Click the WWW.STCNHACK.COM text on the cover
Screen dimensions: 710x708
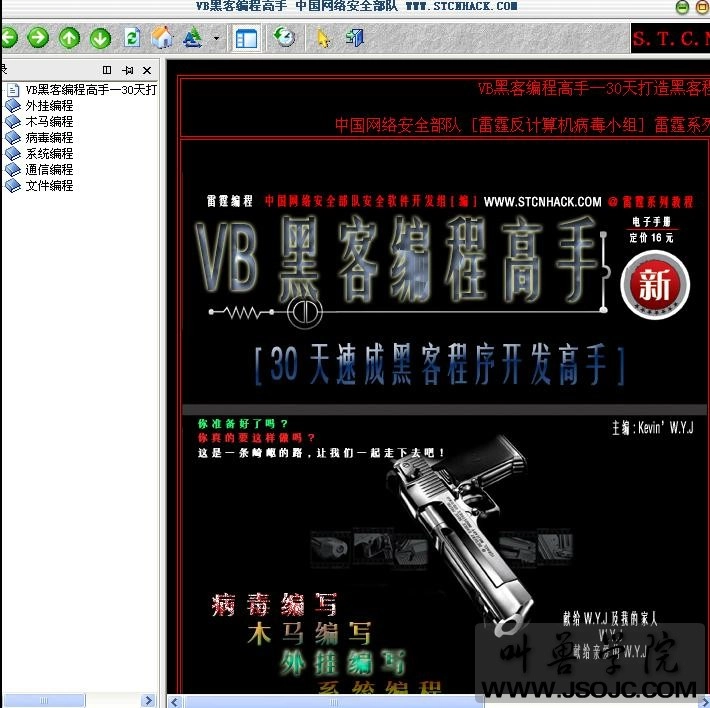coord(542,201)
